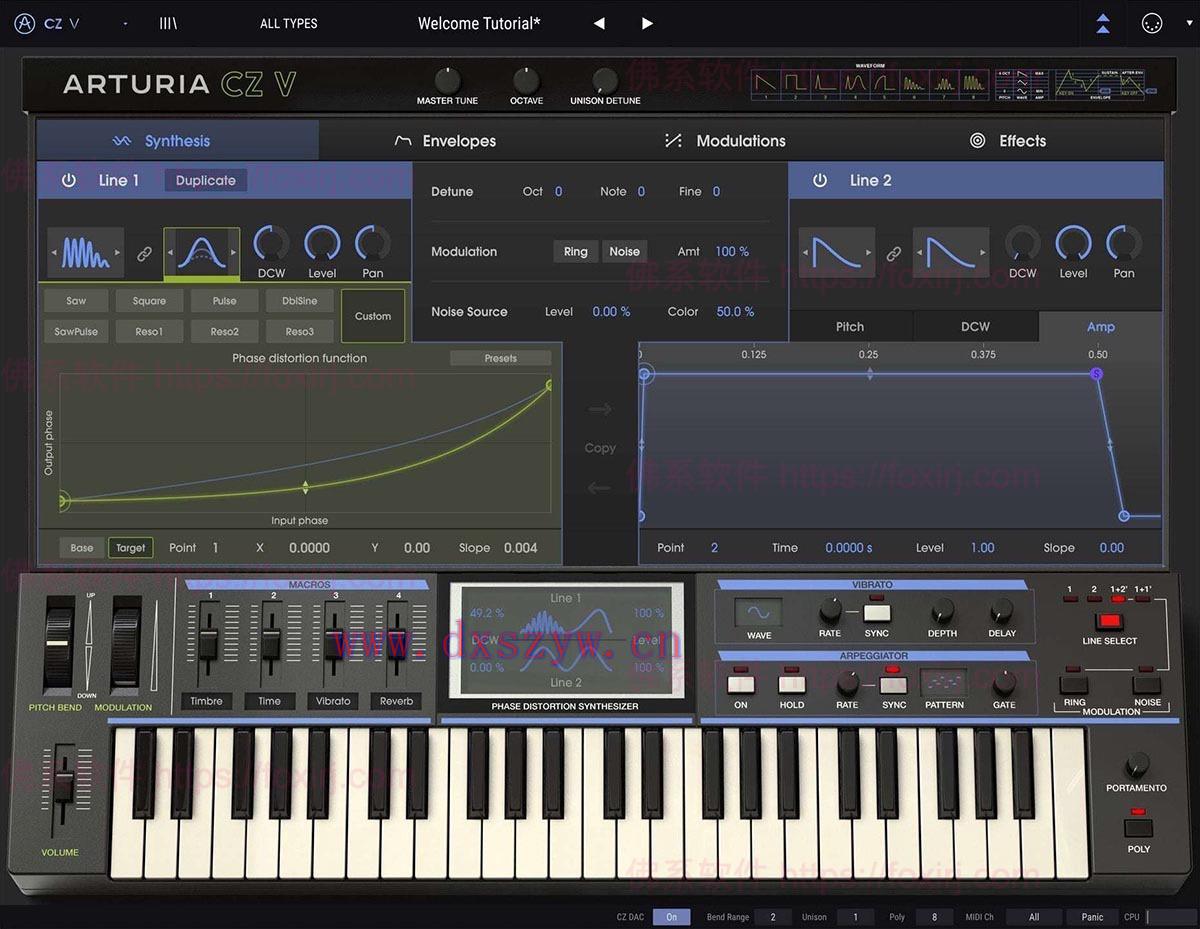Click Line 1 waveform link chain icon
The height and width of the screenshot is (929, 1200).
pos(143,254)
